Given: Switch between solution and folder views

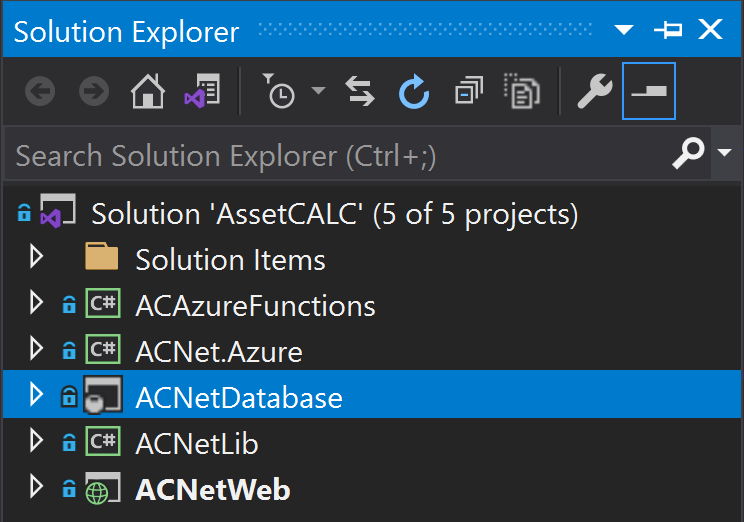Looking at the screenshot, I should click(x=202, y=91).
